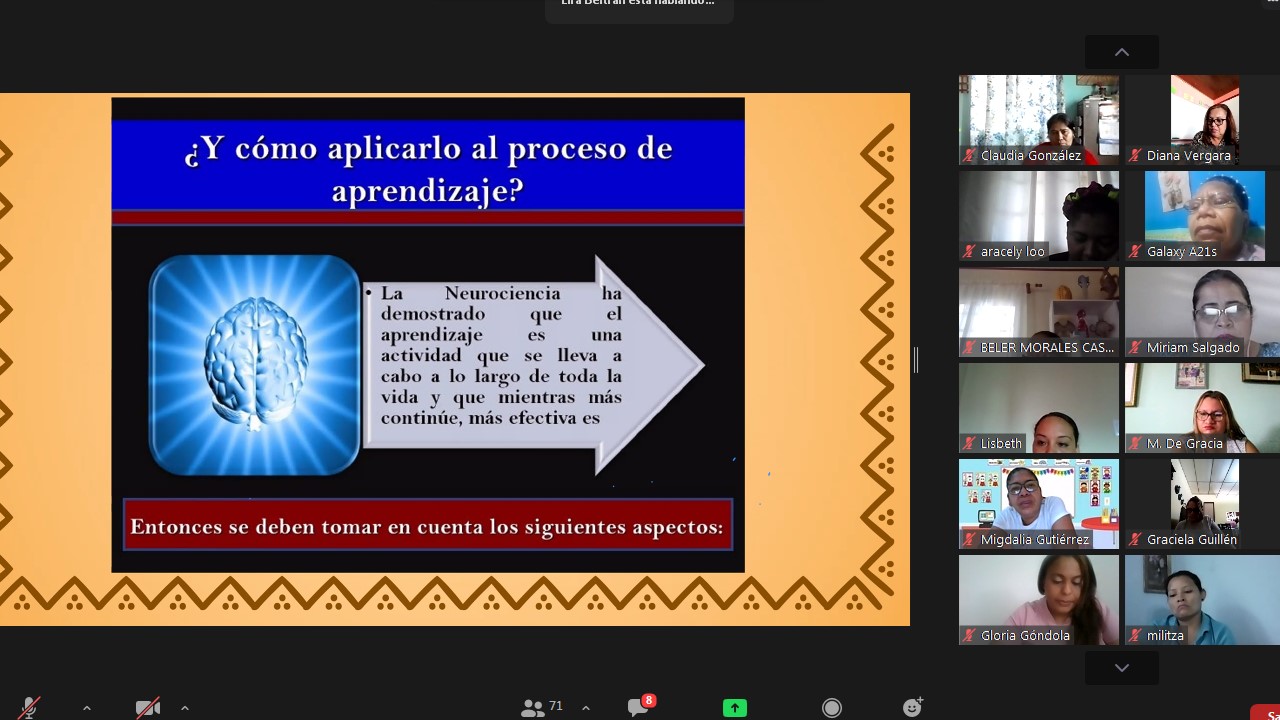Click muted mic icon on Miriam Salgado
Screen dimensions: 1280x720
click(x=1135, y=348)
